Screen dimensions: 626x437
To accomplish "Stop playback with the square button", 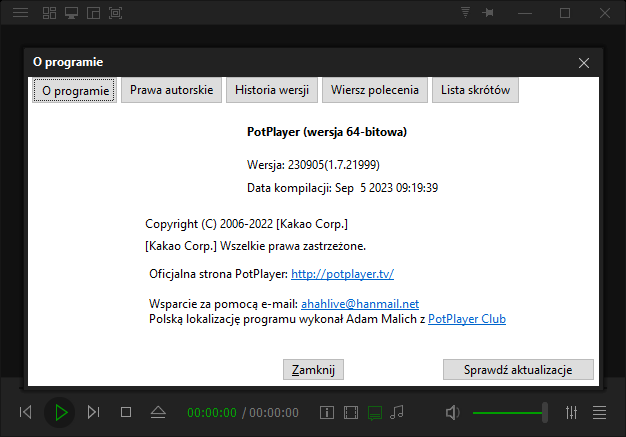I will pyautogui.click(x=126, y=412).
